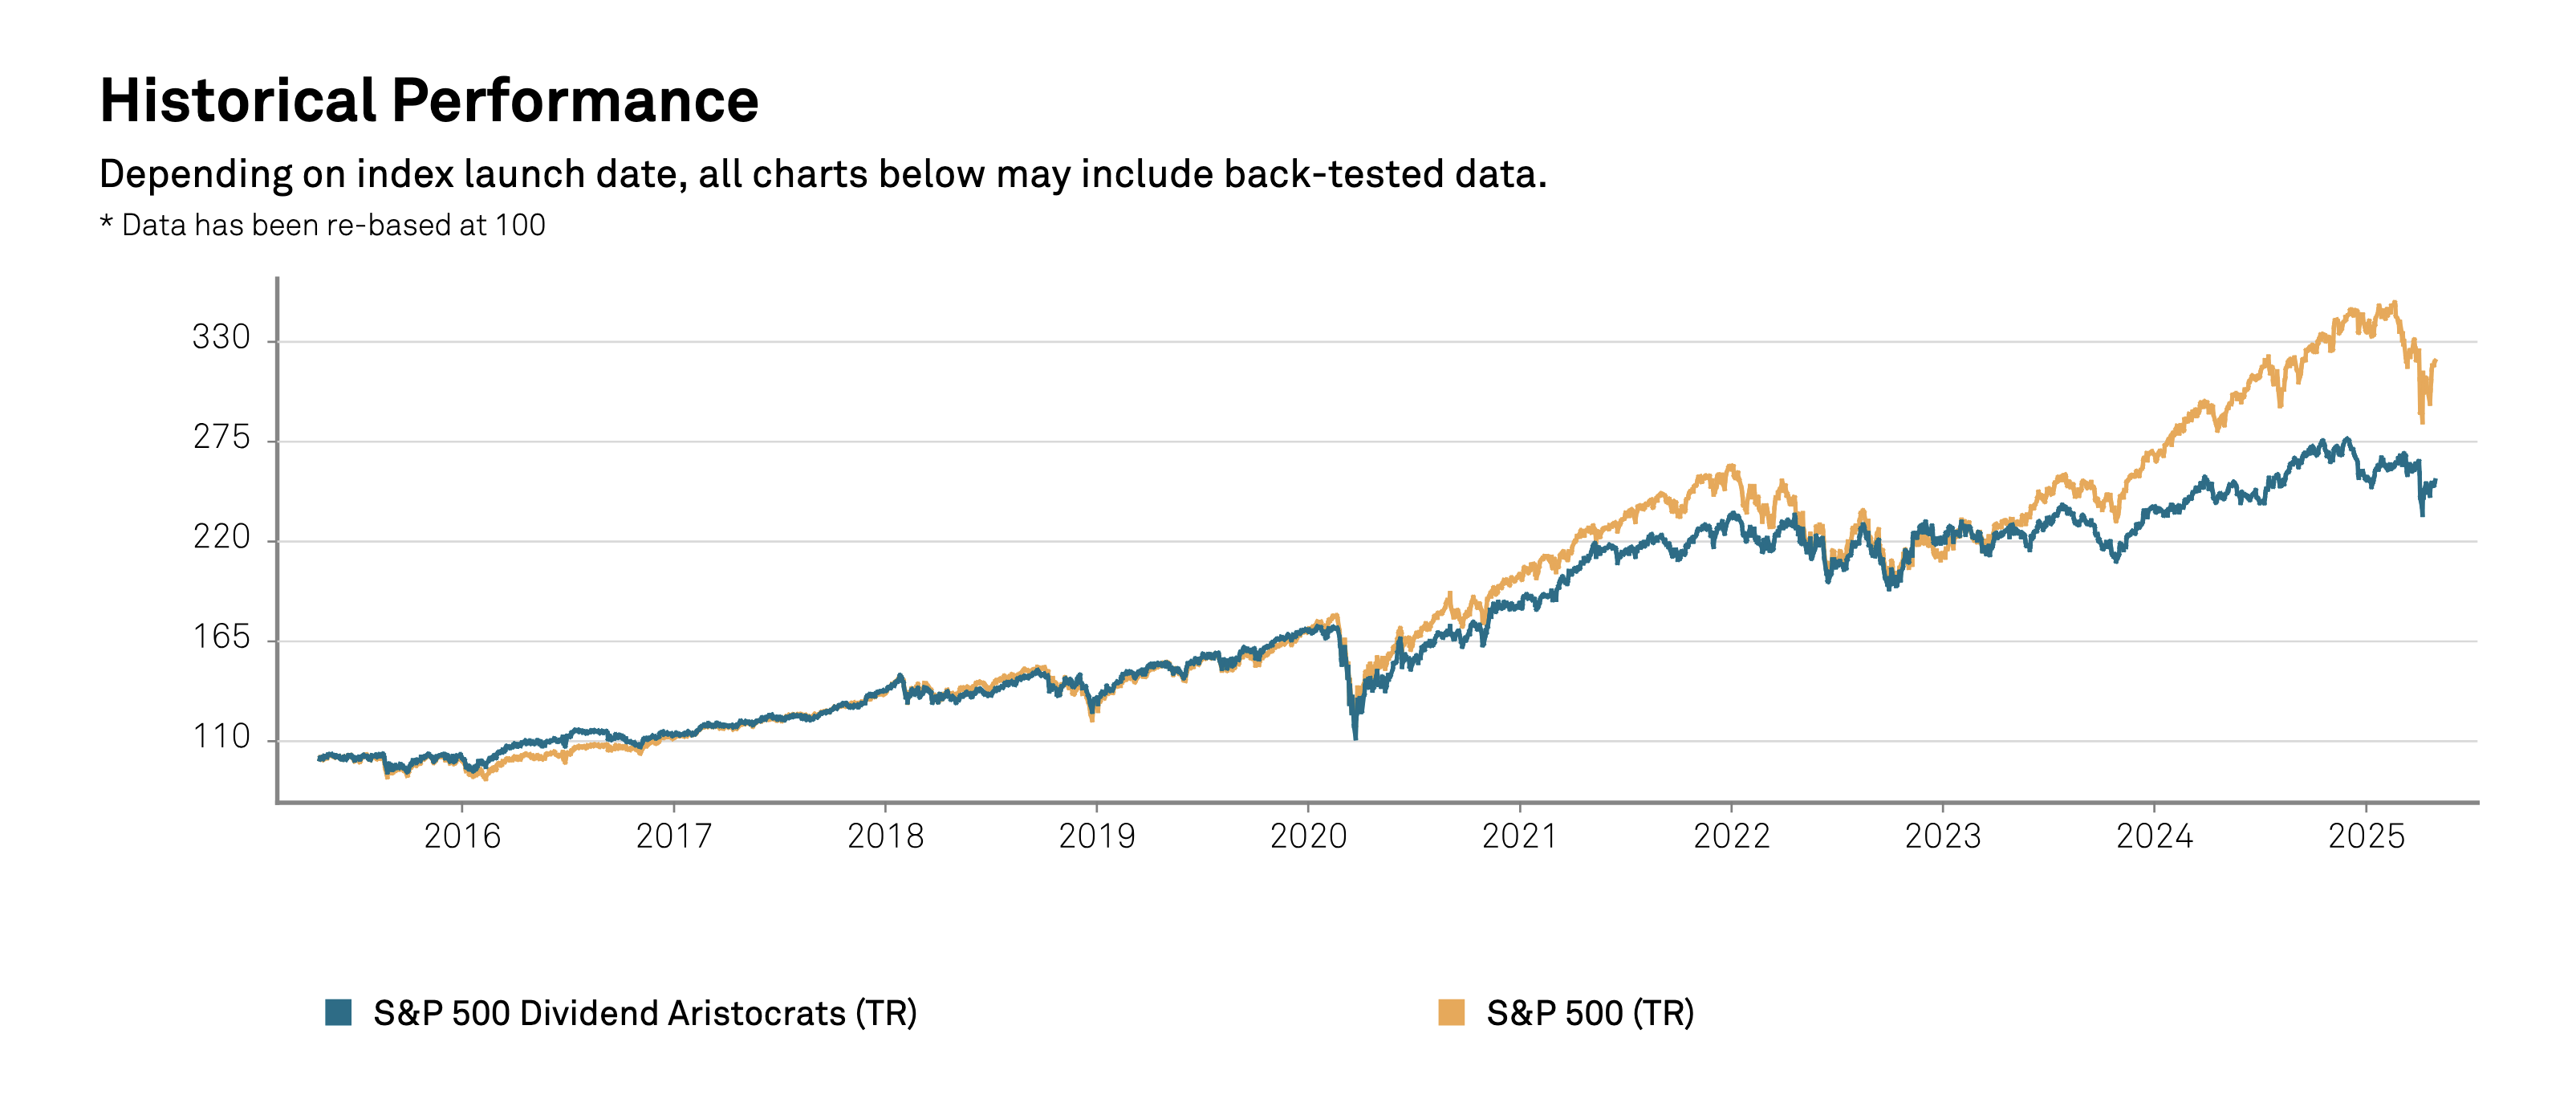Select the 220 y-axis value label
This screenshot has height=1119, width=2576.
[x=221, y=537]
